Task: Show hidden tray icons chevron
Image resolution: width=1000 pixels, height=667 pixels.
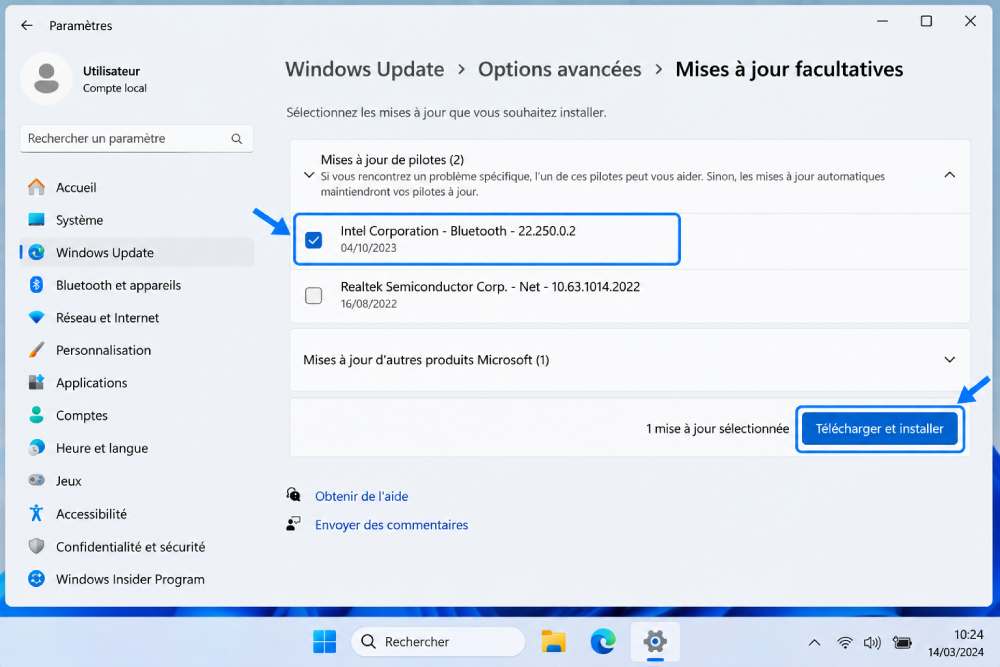Action: click(814, 642)
